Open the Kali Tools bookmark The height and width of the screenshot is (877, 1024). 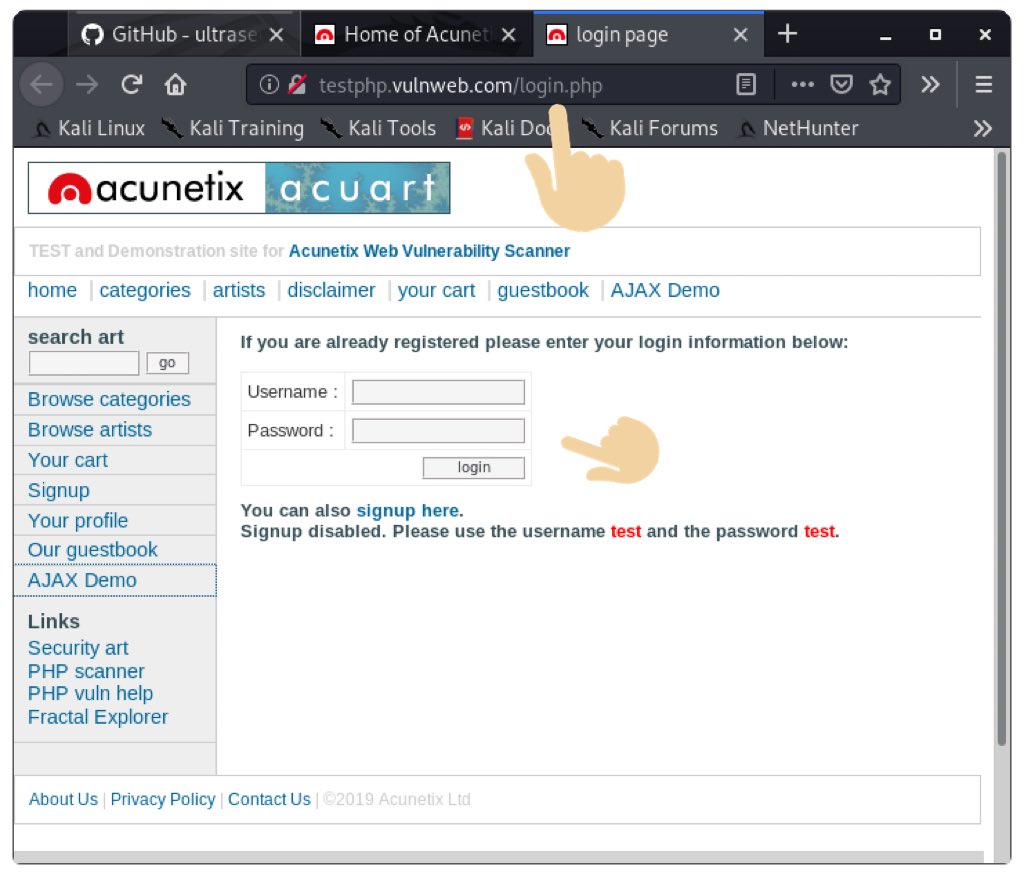pyautogui.click(x=378, y=128)
